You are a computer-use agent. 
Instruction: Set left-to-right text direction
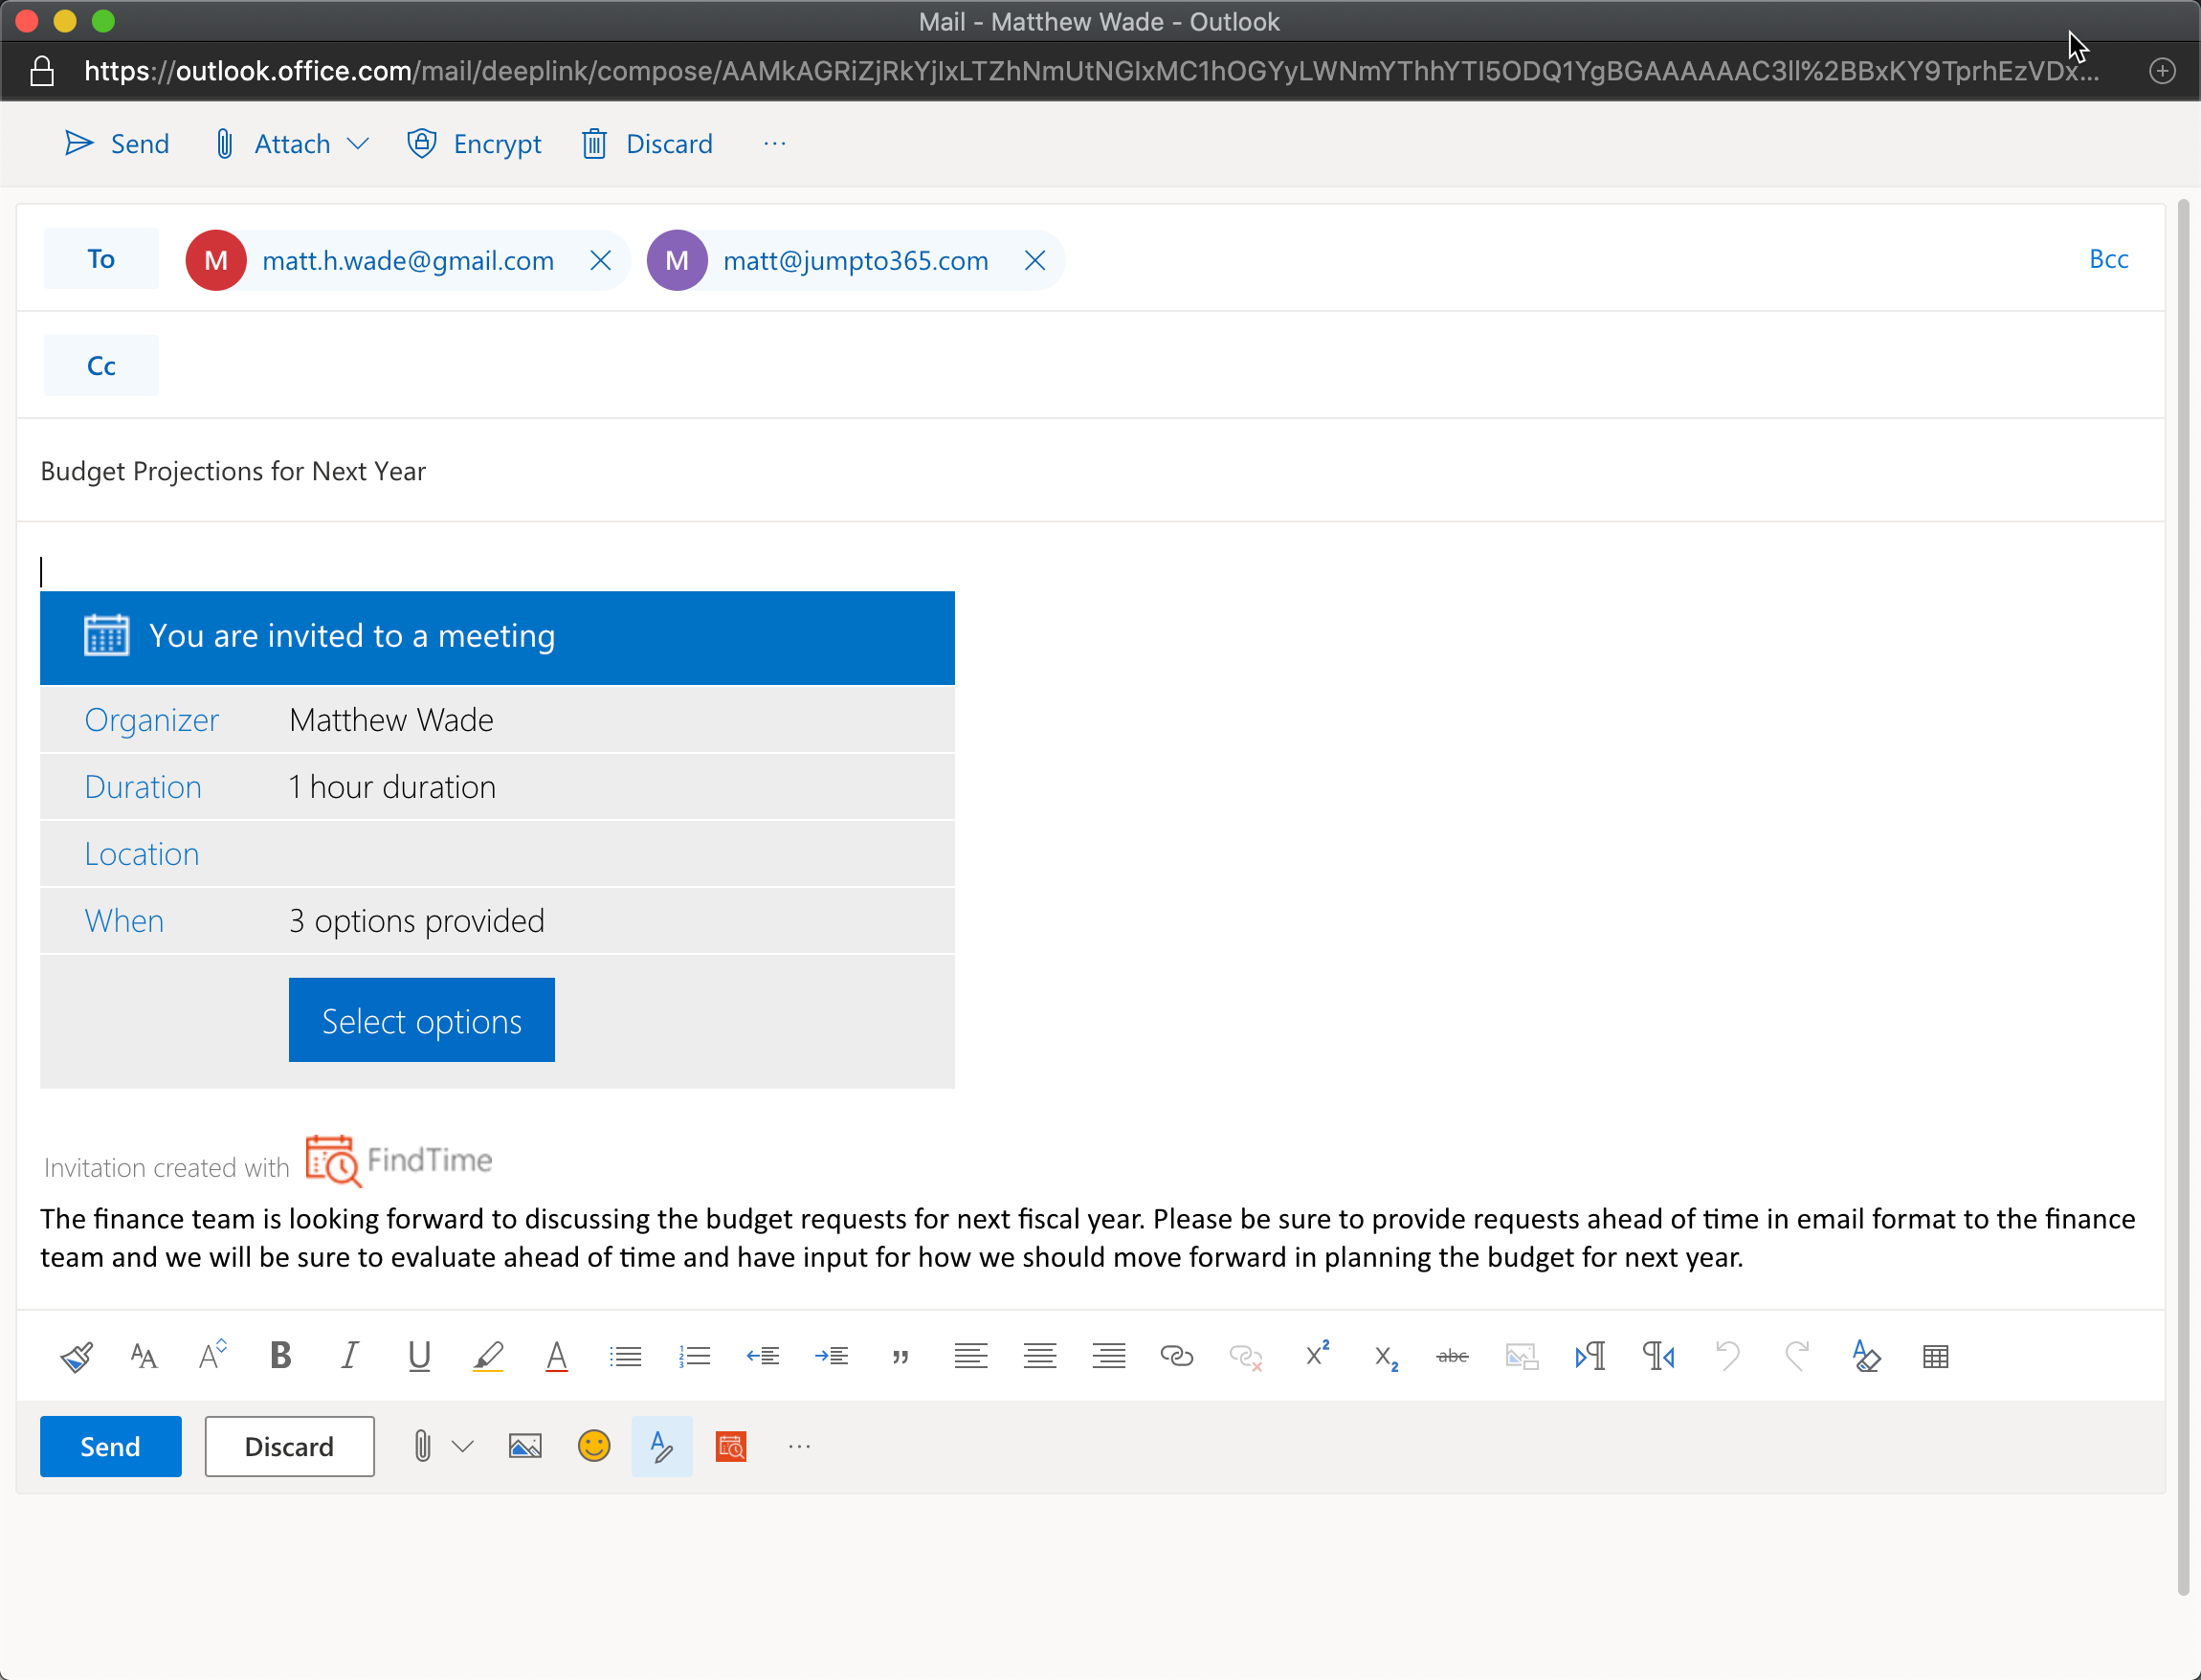[1590, 1356]
